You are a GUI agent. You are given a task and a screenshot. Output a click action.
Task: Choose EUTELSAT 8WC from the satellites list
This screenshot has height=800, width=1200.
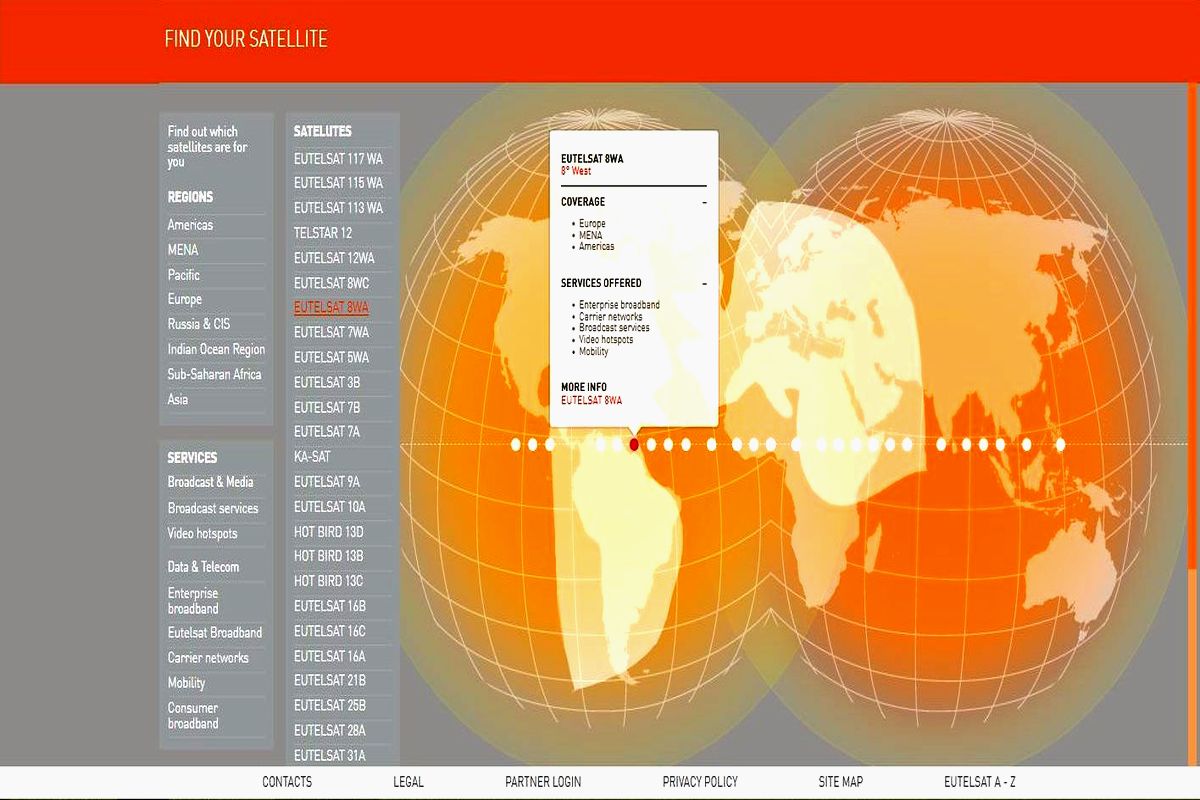pos(331,283)
